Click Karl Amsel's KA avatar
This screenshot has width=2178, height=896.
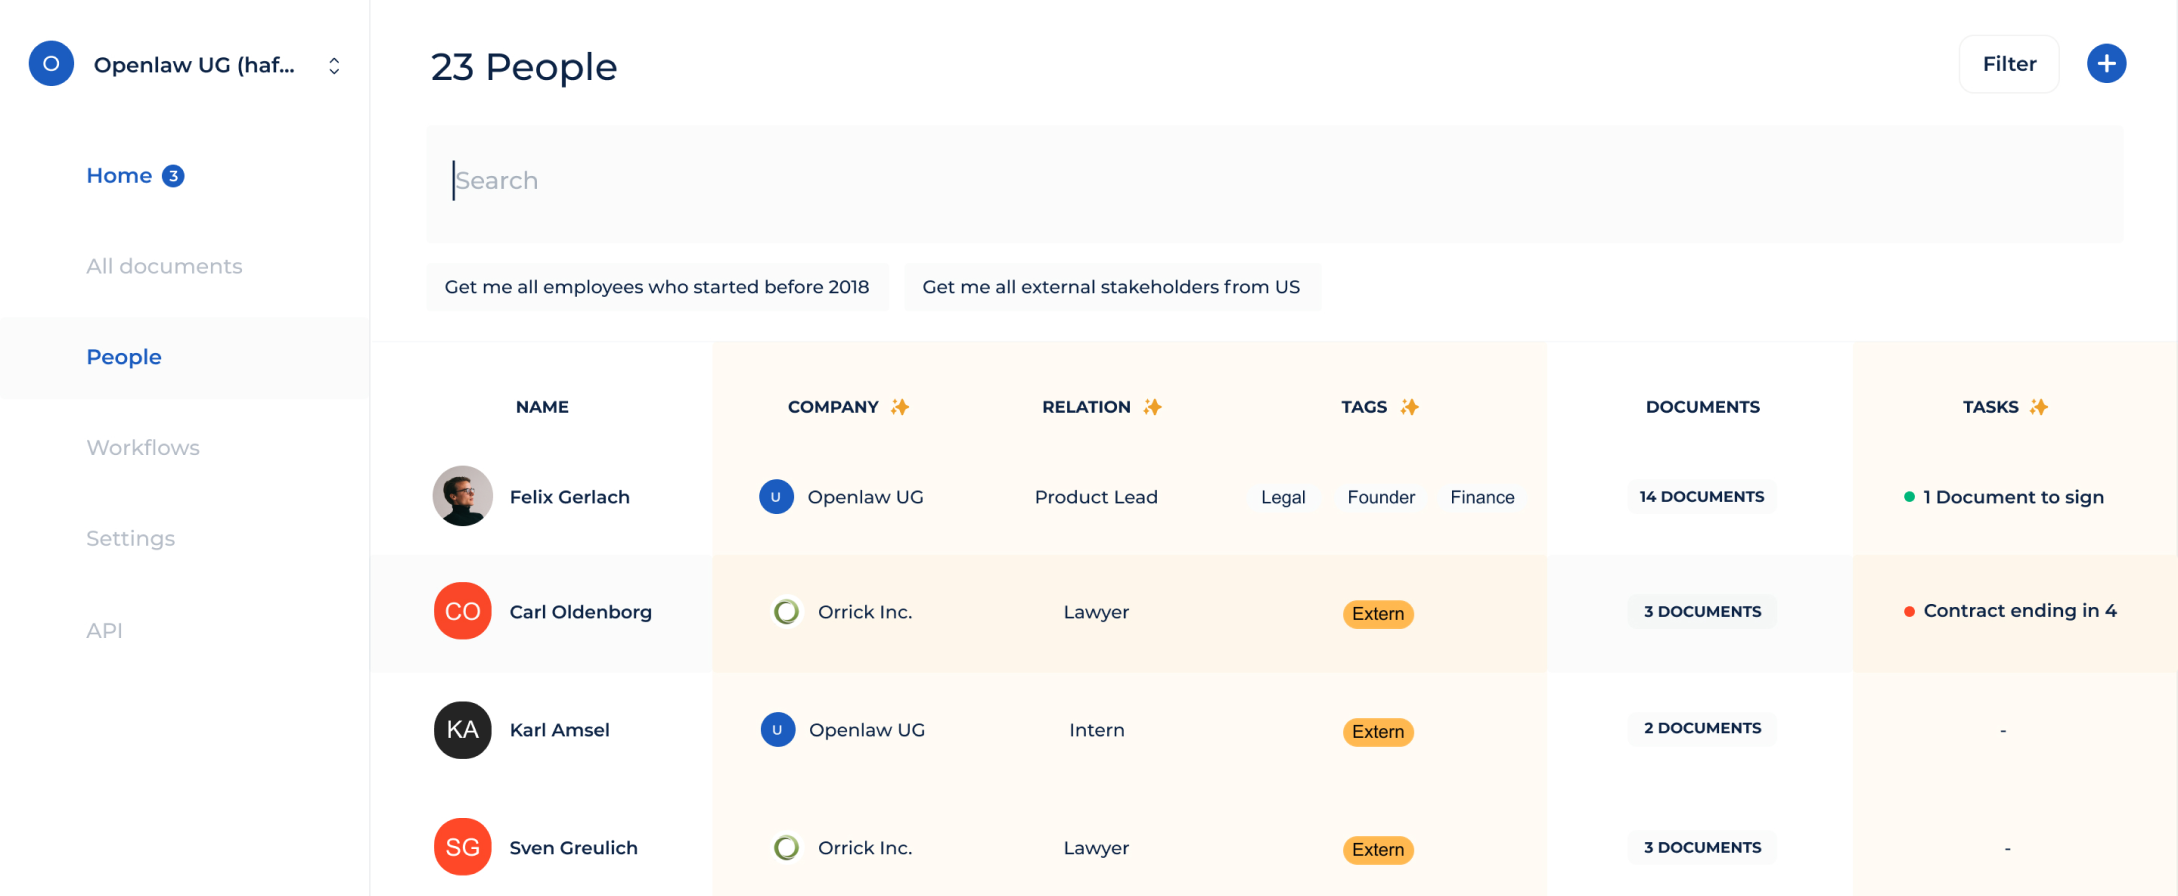pyautogui.click(x=462, y=730)
